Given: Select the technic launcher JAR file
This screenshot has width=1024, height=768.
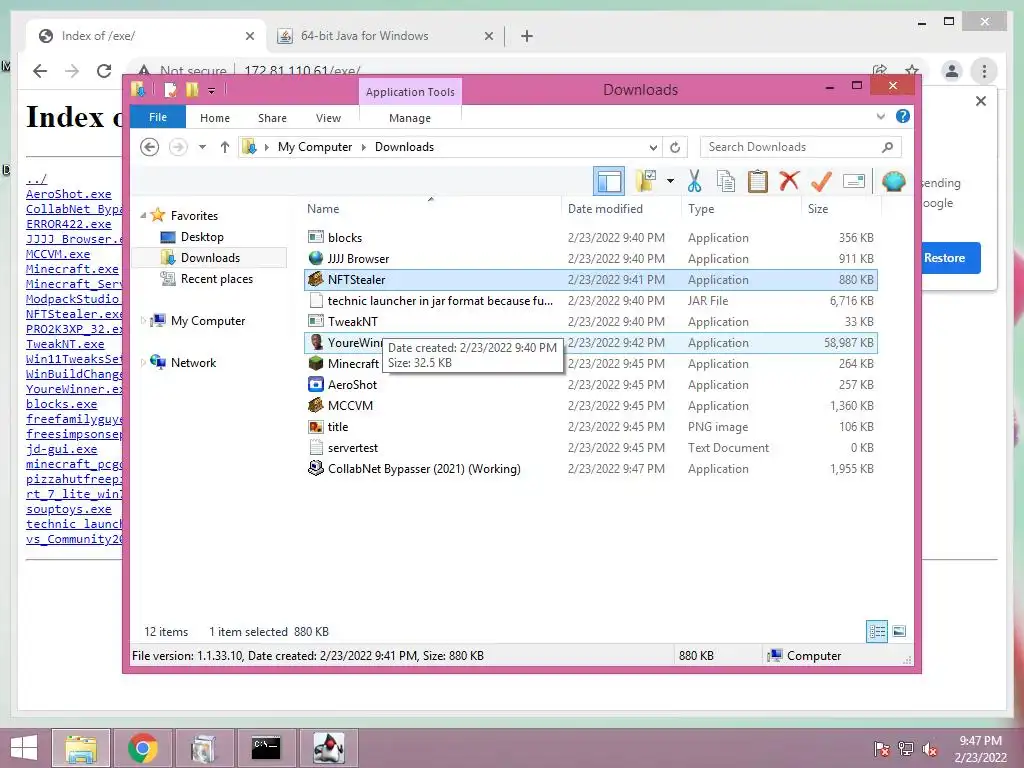Looking at the screenshot, I should [x=590, y=300].
